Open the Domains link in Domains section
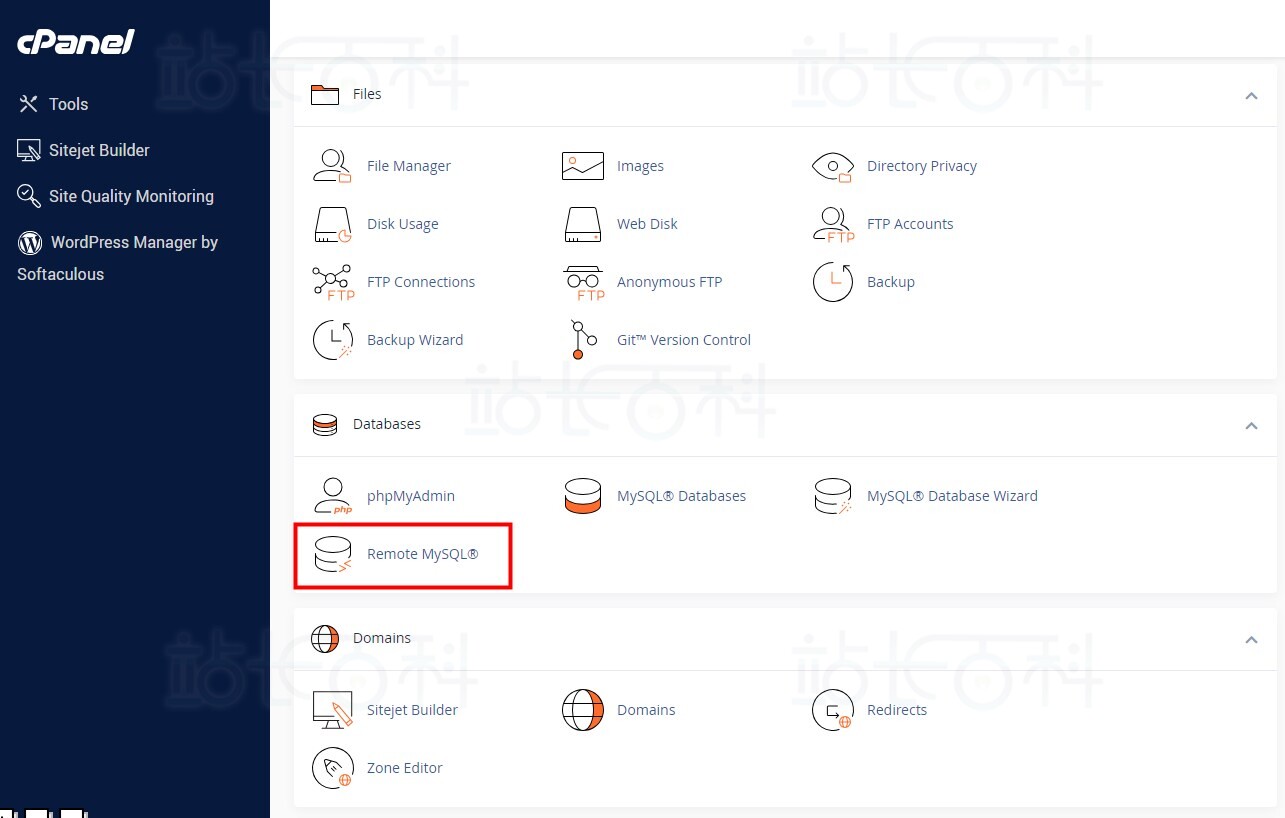Viewport: 1285px width, 818px height. pos(646,710)
